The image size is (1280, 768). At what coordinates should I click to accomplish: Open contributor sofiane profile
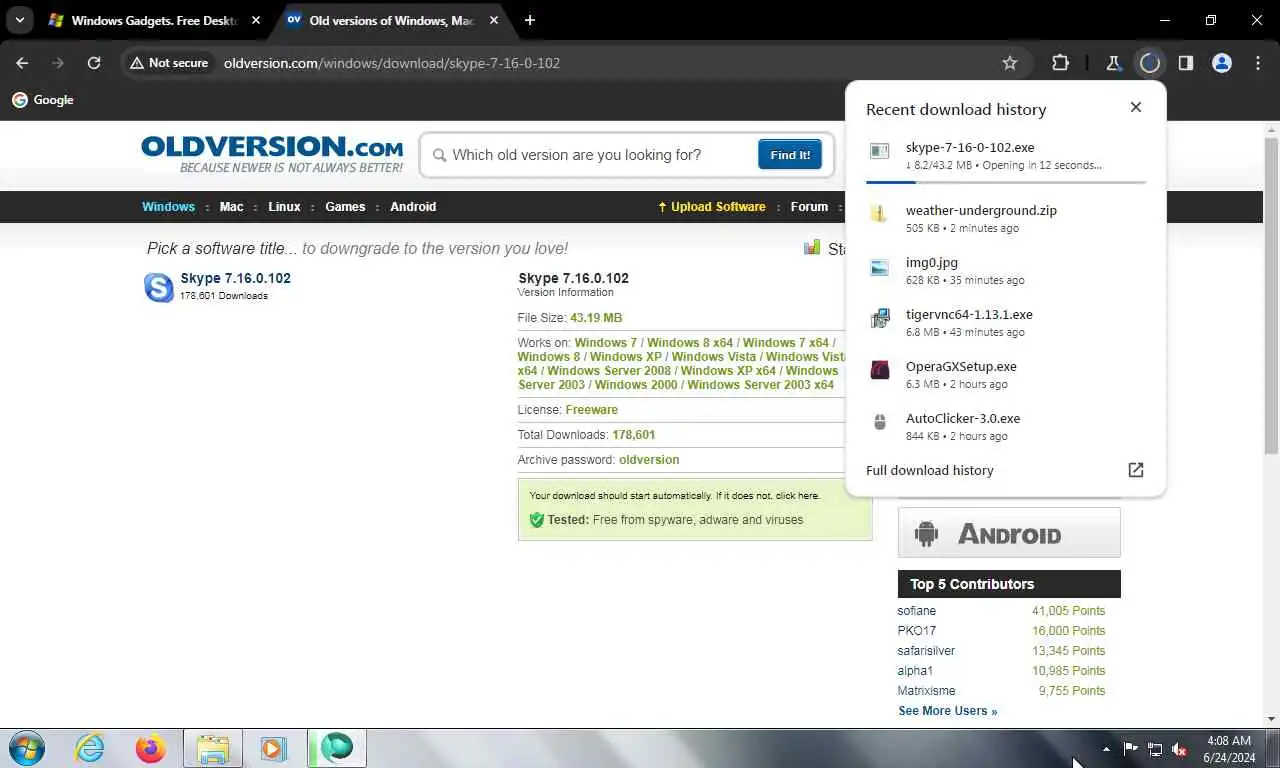pos(917,611)
